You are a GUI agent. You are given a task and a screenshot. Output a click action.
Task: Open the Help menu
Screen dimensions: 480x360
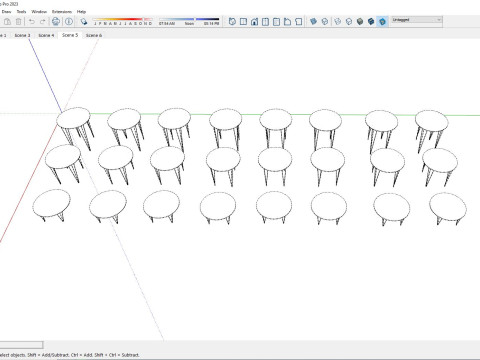(x=81, y=12)
